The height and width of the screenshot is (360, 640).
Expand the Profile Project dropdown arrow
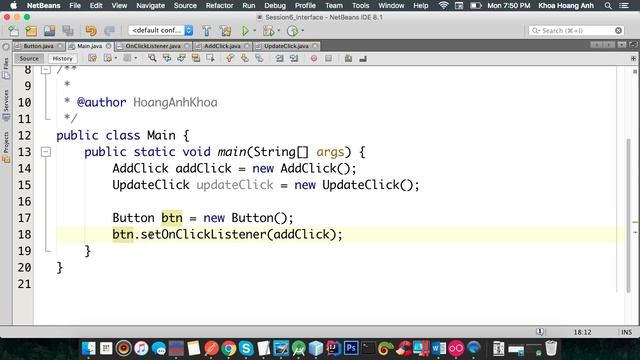(302, 31)
